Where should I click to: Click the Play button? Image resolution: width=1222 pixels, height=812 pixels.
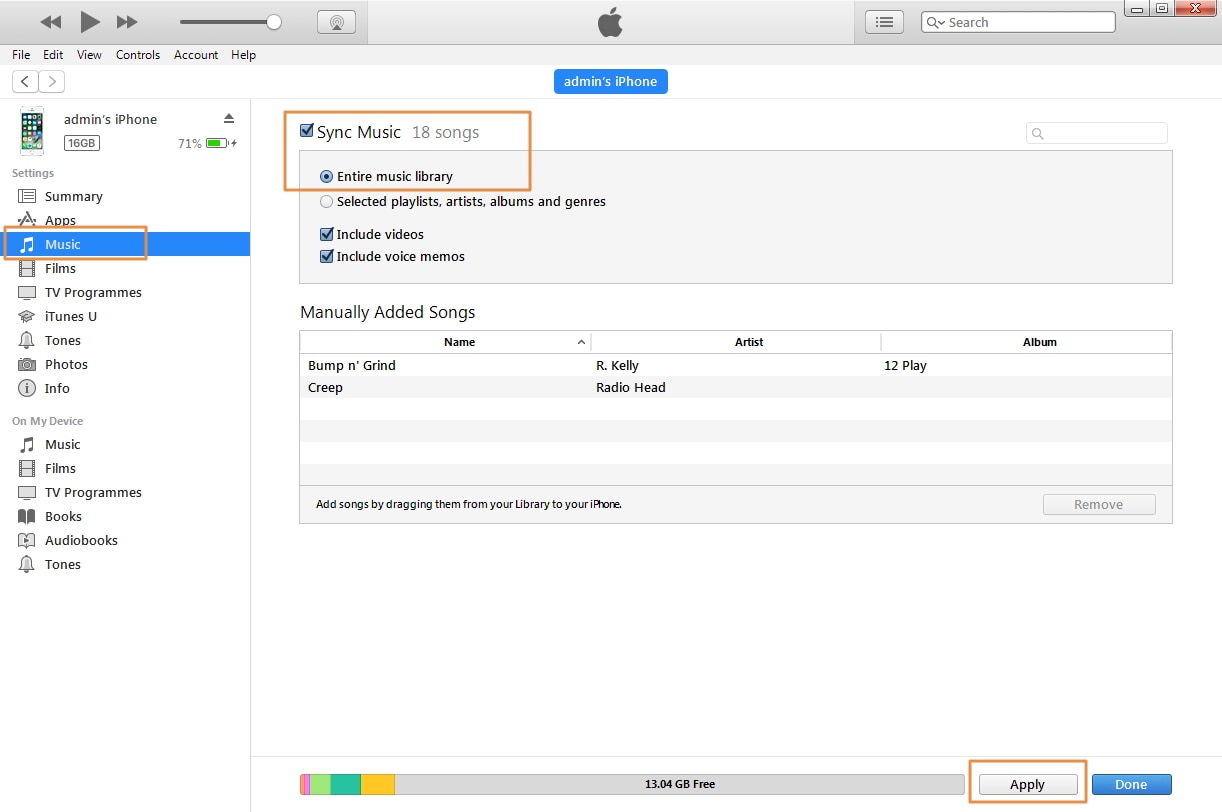click(90, 21)
